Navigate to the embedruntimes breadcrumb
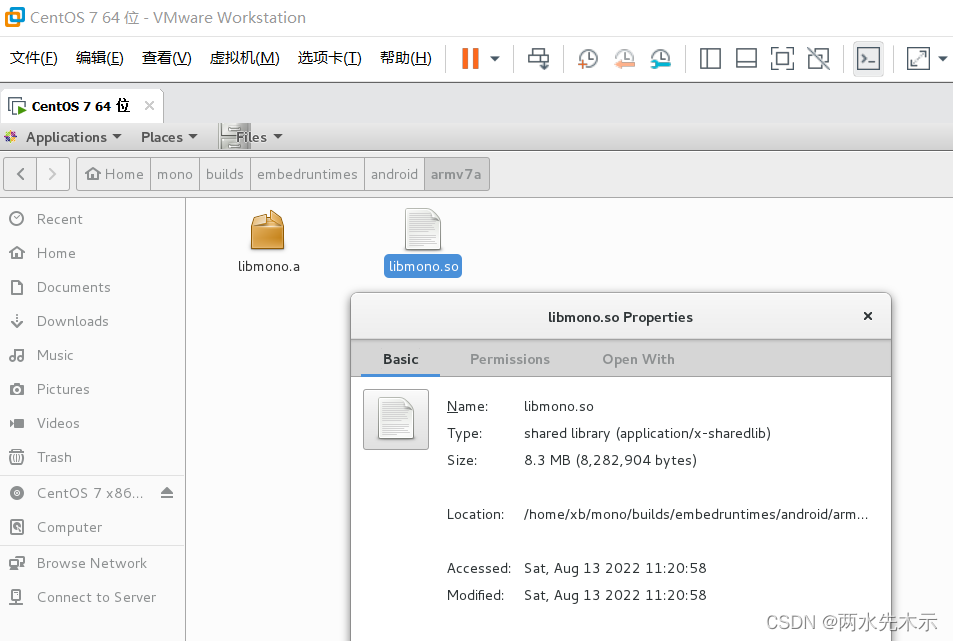This screenshot has width=953, height=641. (306, 173)
